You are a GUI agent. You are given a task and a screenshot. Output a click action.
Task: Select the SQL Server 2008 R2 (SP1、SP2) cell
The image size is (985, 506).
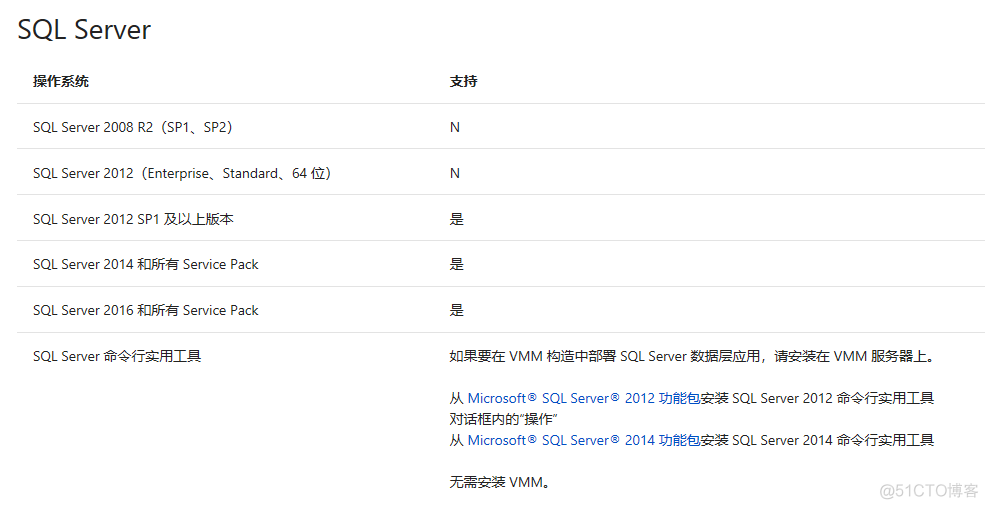point(133,127)
